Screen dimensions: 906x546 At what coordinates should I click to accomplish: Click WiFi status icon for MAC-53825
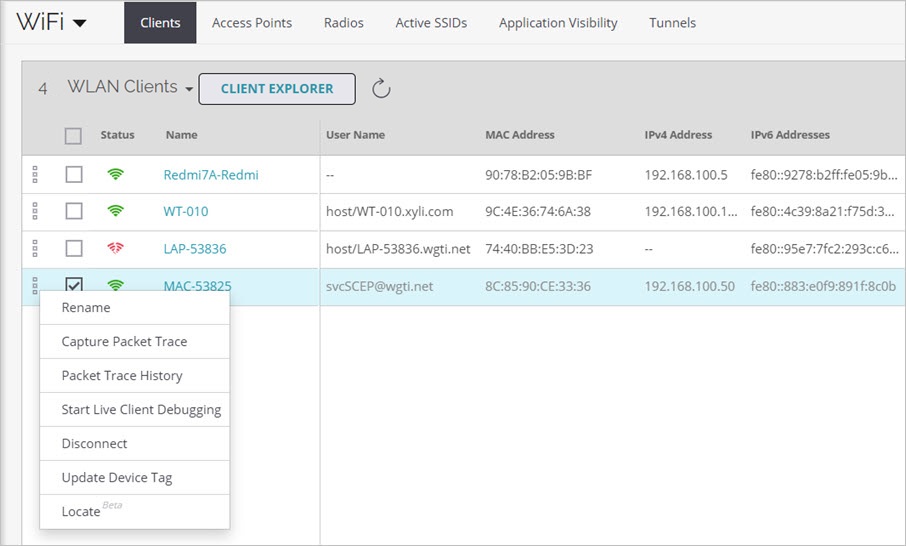pyautogui.click(x=116, y=285)
